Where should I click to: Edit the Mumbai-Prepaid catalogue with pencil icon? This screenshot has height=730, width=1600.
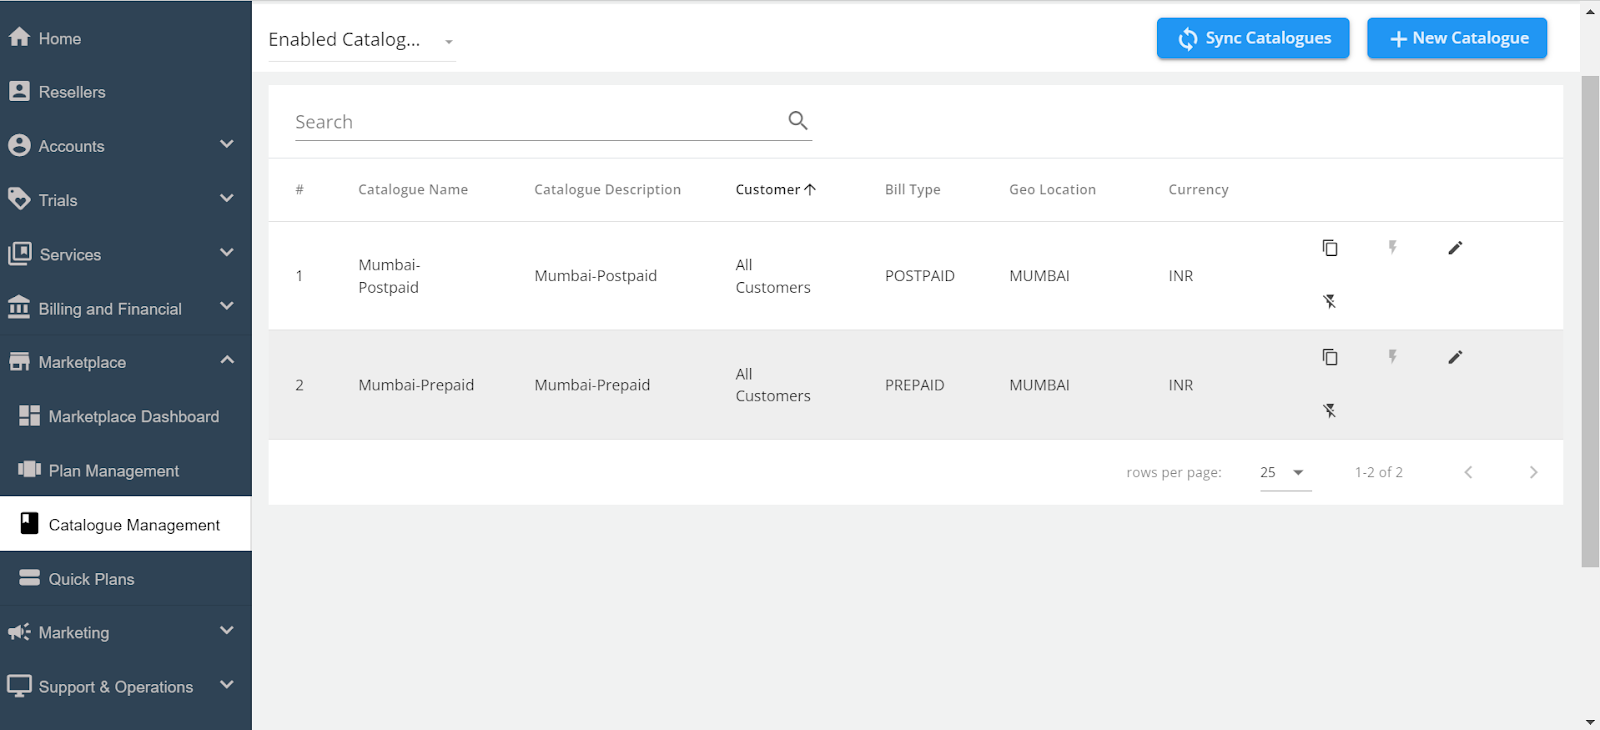pos(1455,357)
